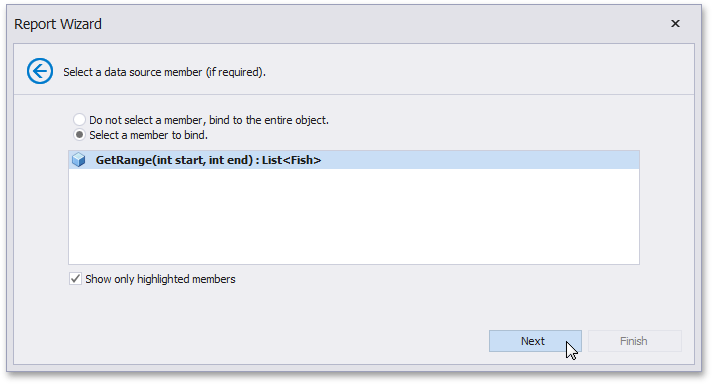Click the 'Show only highlighted members' label text
This screenshot has height=384, width=712.
(x=160, y=279)
